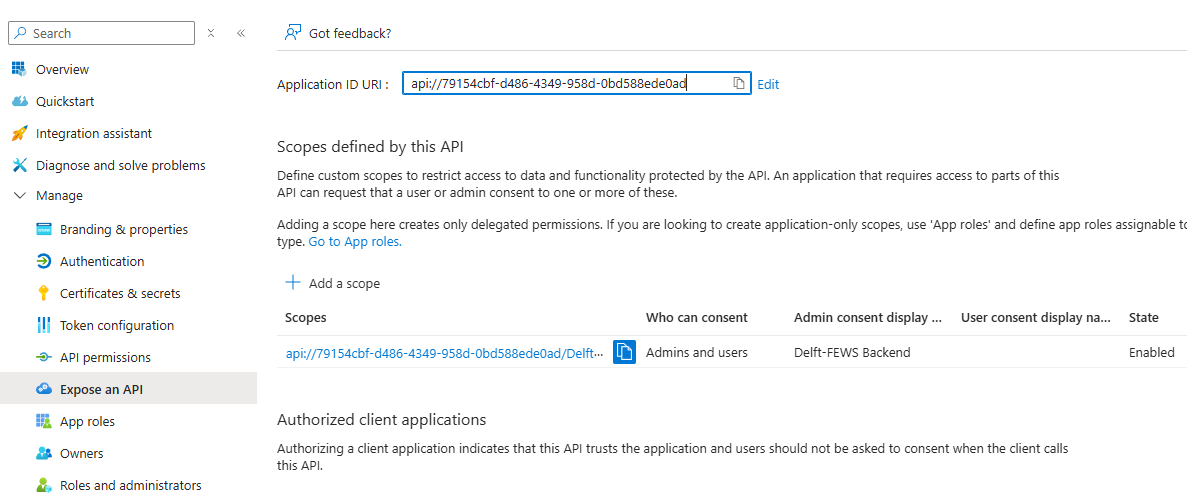The height and width of the screenshot is (497, 1187).
Task: Open Token configuration in sidebar
Action: 116,325
